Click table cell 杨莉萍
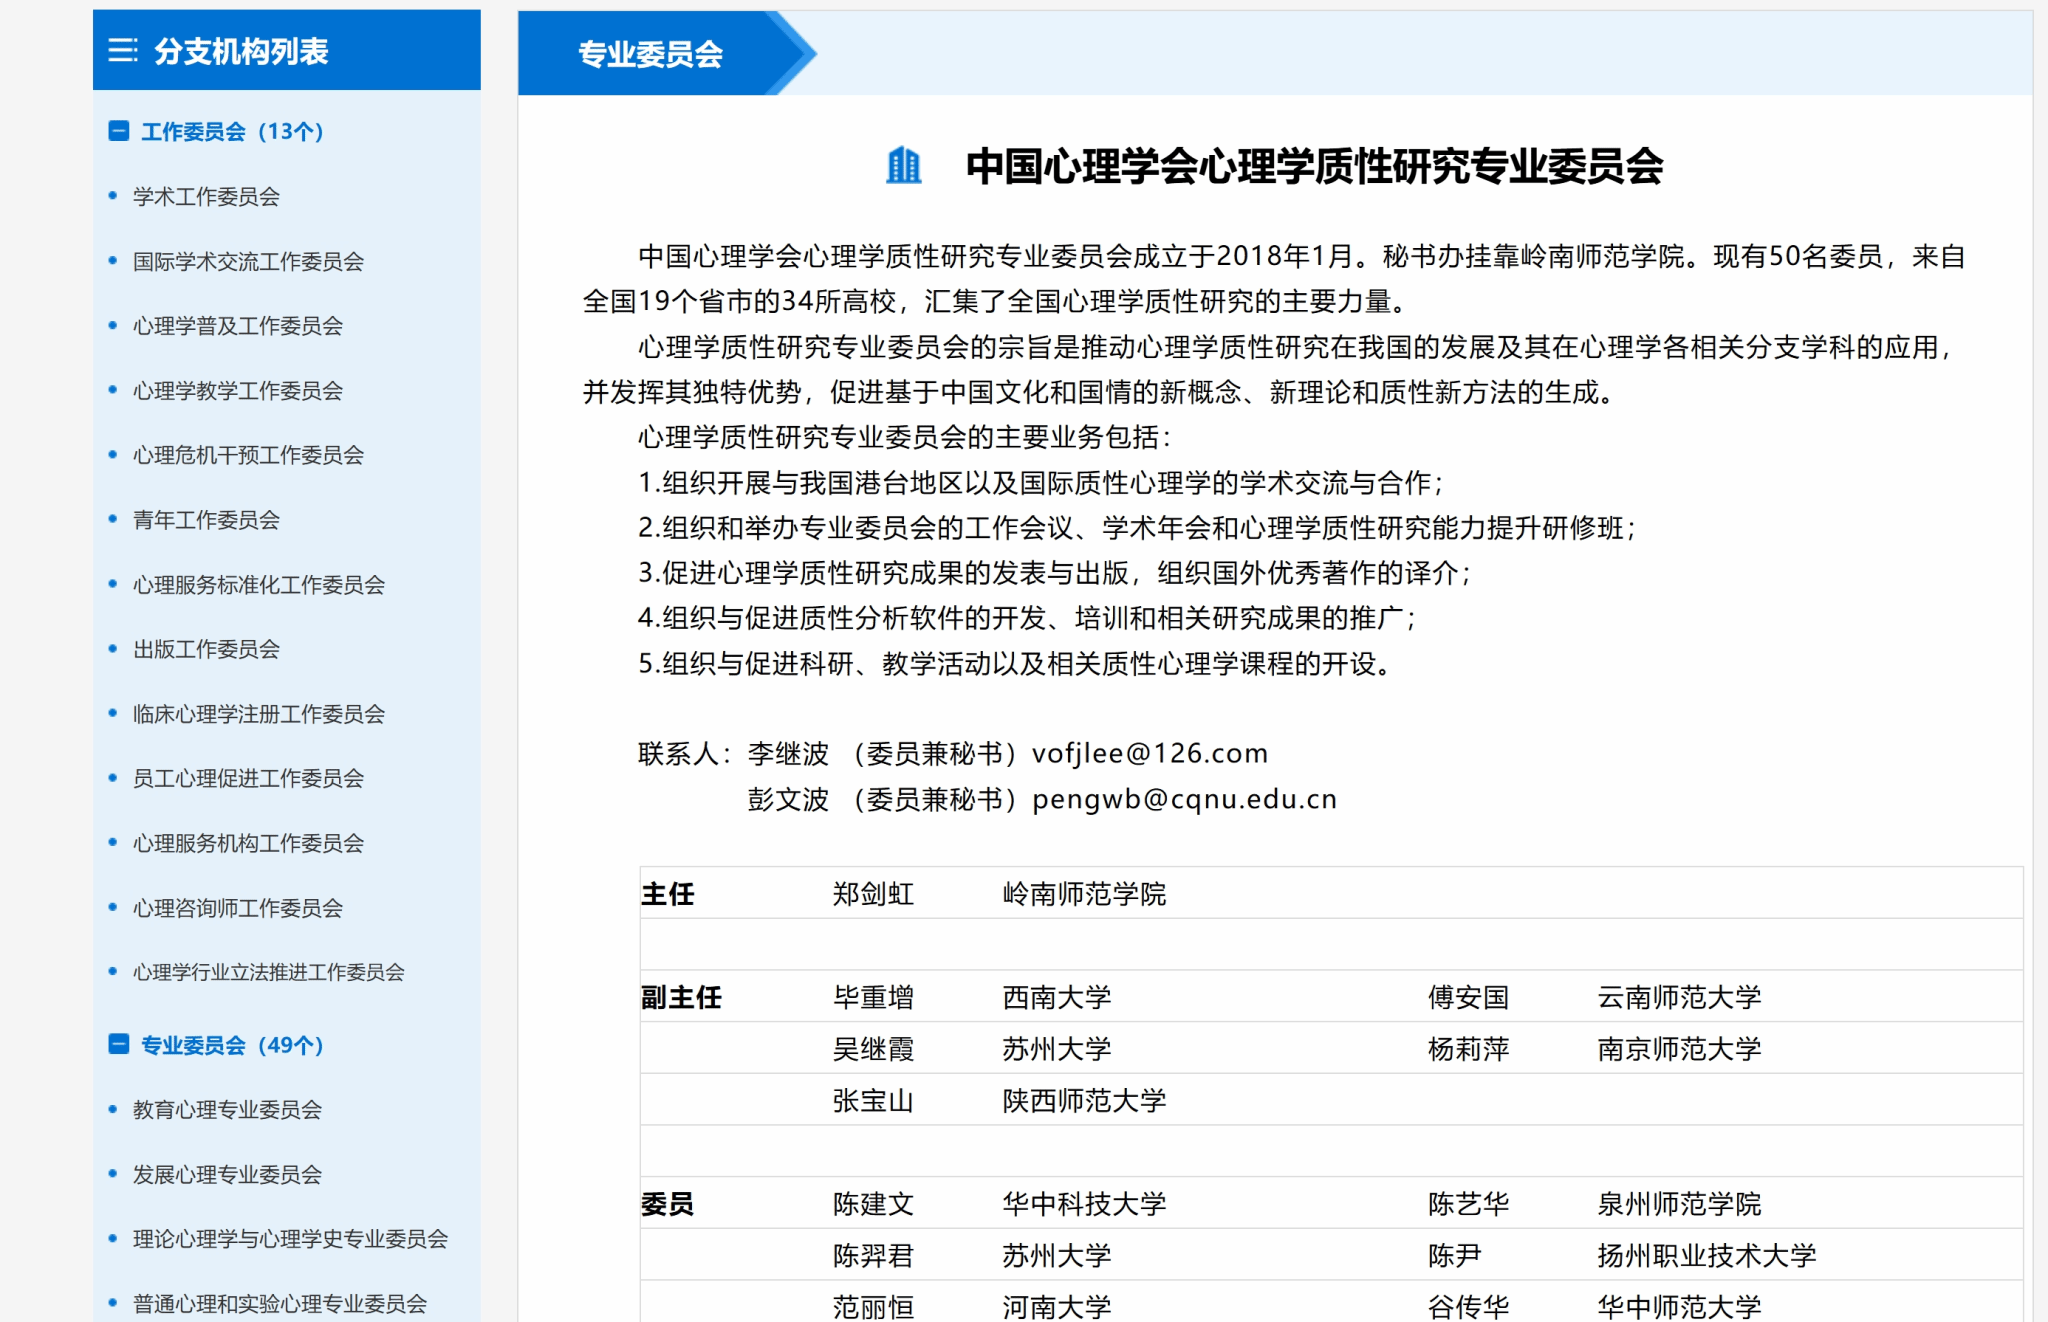Image resolution: width=2048 pixels, height=1322 pixels. pos(1468,1048)
